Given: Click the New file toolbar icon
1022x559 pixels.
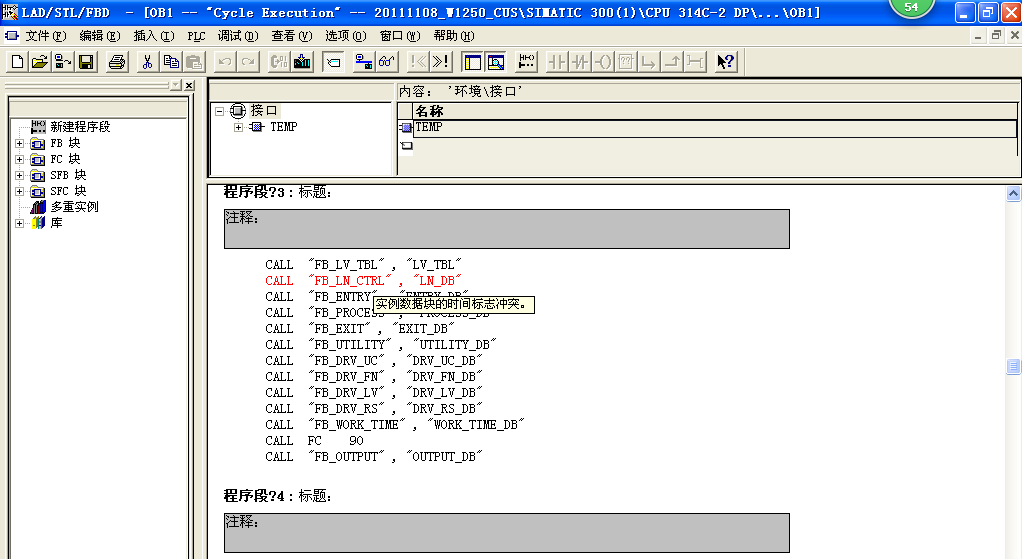Looking at the screenshot, I should tap(18, 62).
